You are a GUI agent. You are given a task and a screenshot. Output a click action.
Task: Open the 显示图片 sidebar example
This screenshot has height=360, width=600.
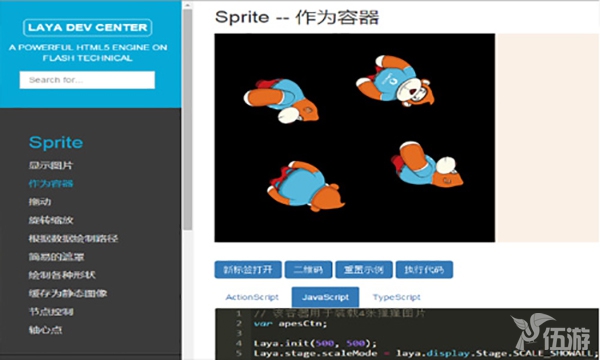coord(51,165)
